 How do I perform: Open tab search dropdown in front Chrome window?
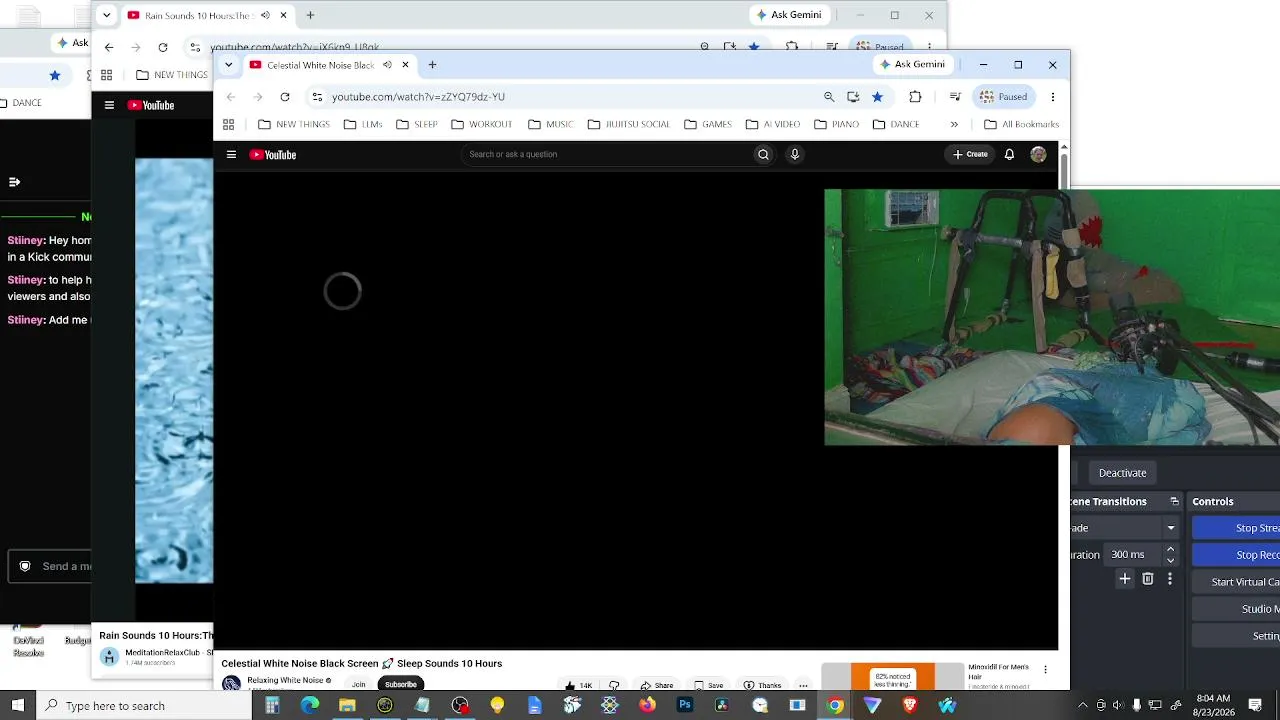[228, 65]
